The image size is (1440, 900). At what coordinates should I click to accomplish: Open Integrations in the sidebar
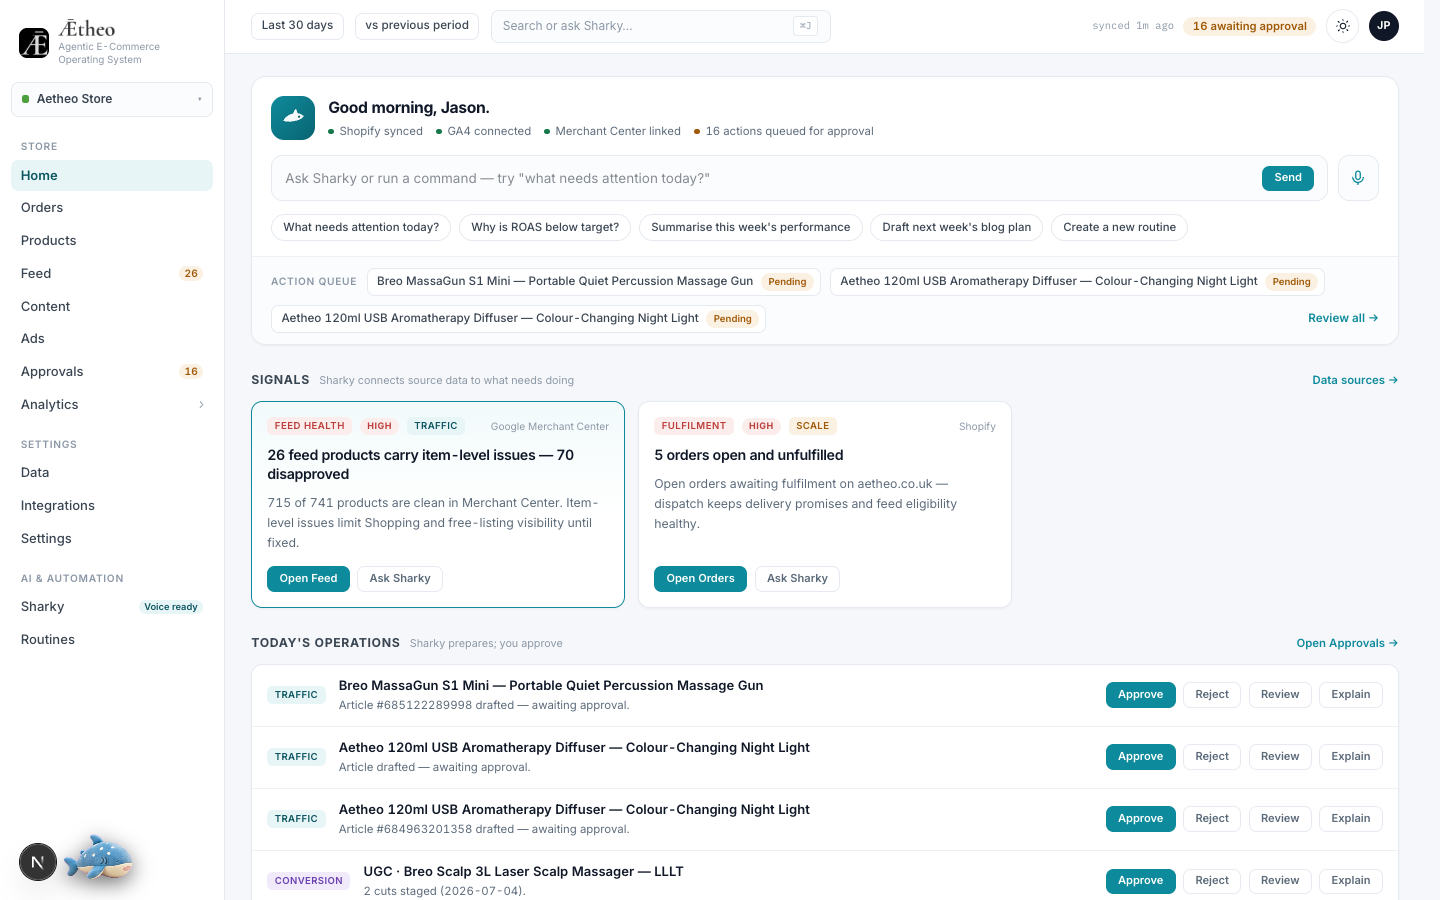[112, 506]
